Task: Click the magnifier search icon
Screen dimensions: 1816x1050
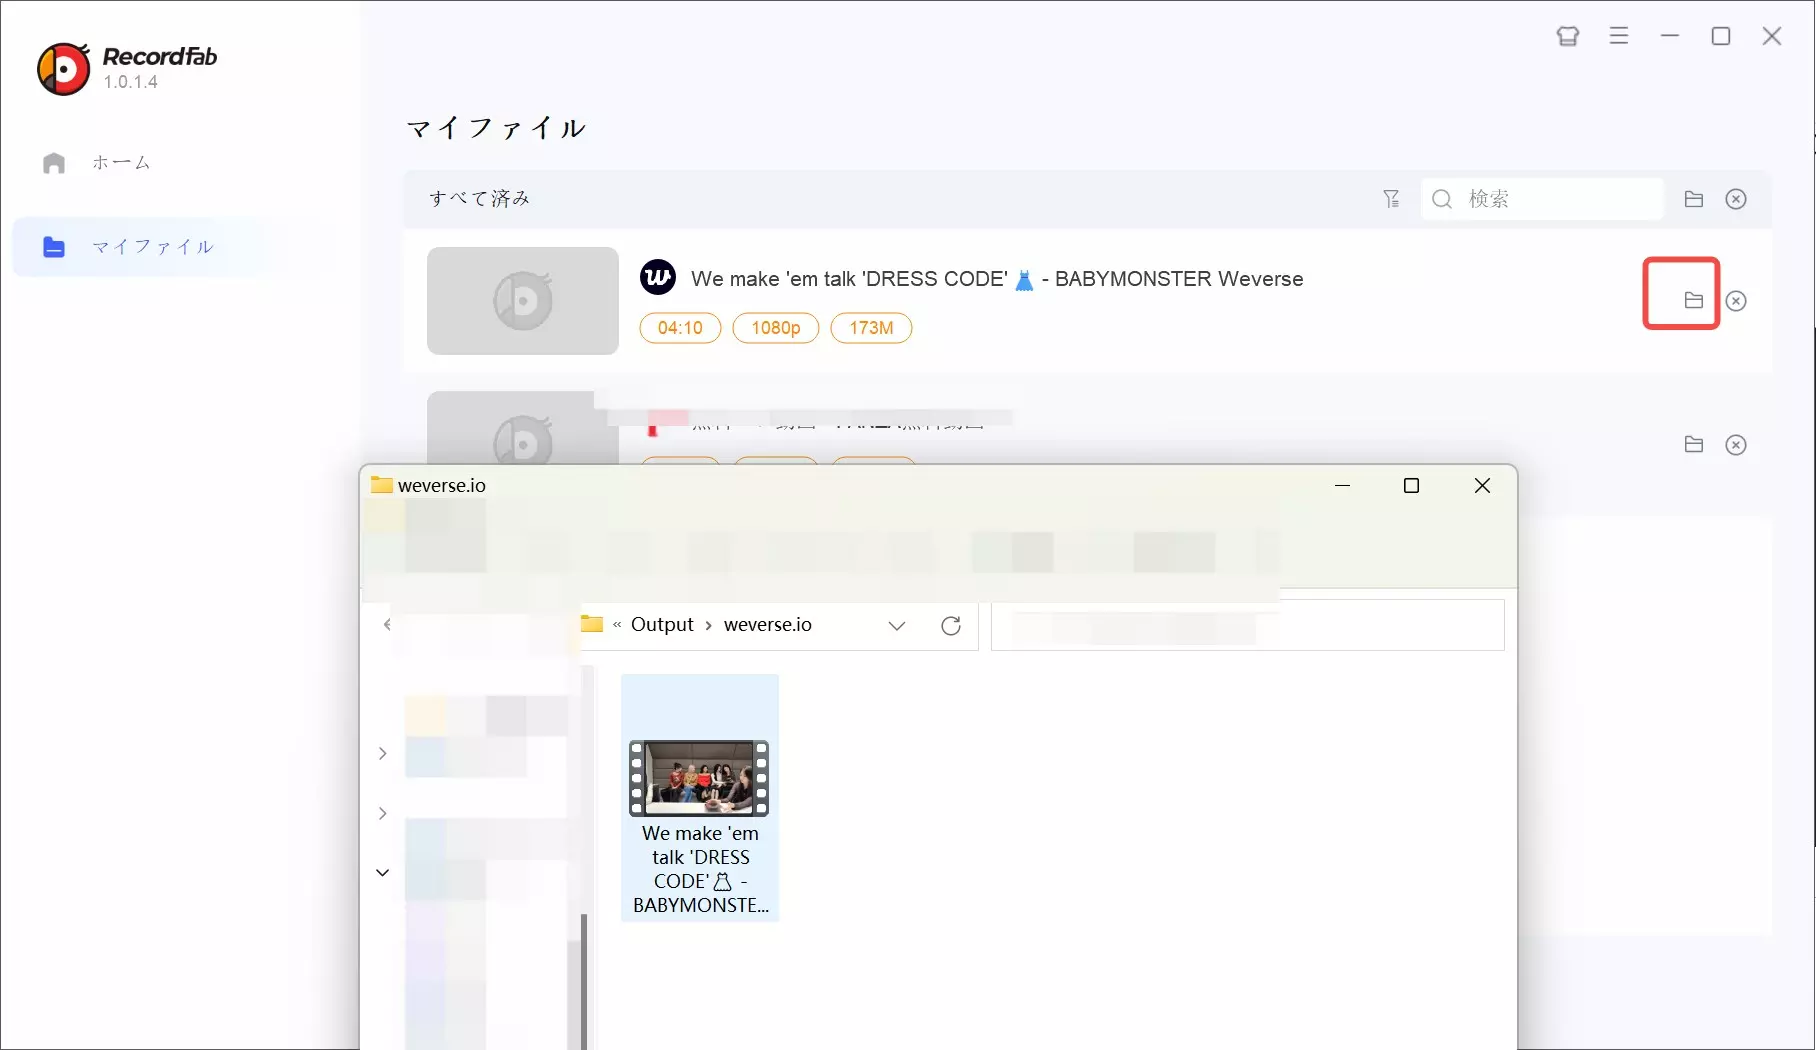Action: (x=1442, y=199)
